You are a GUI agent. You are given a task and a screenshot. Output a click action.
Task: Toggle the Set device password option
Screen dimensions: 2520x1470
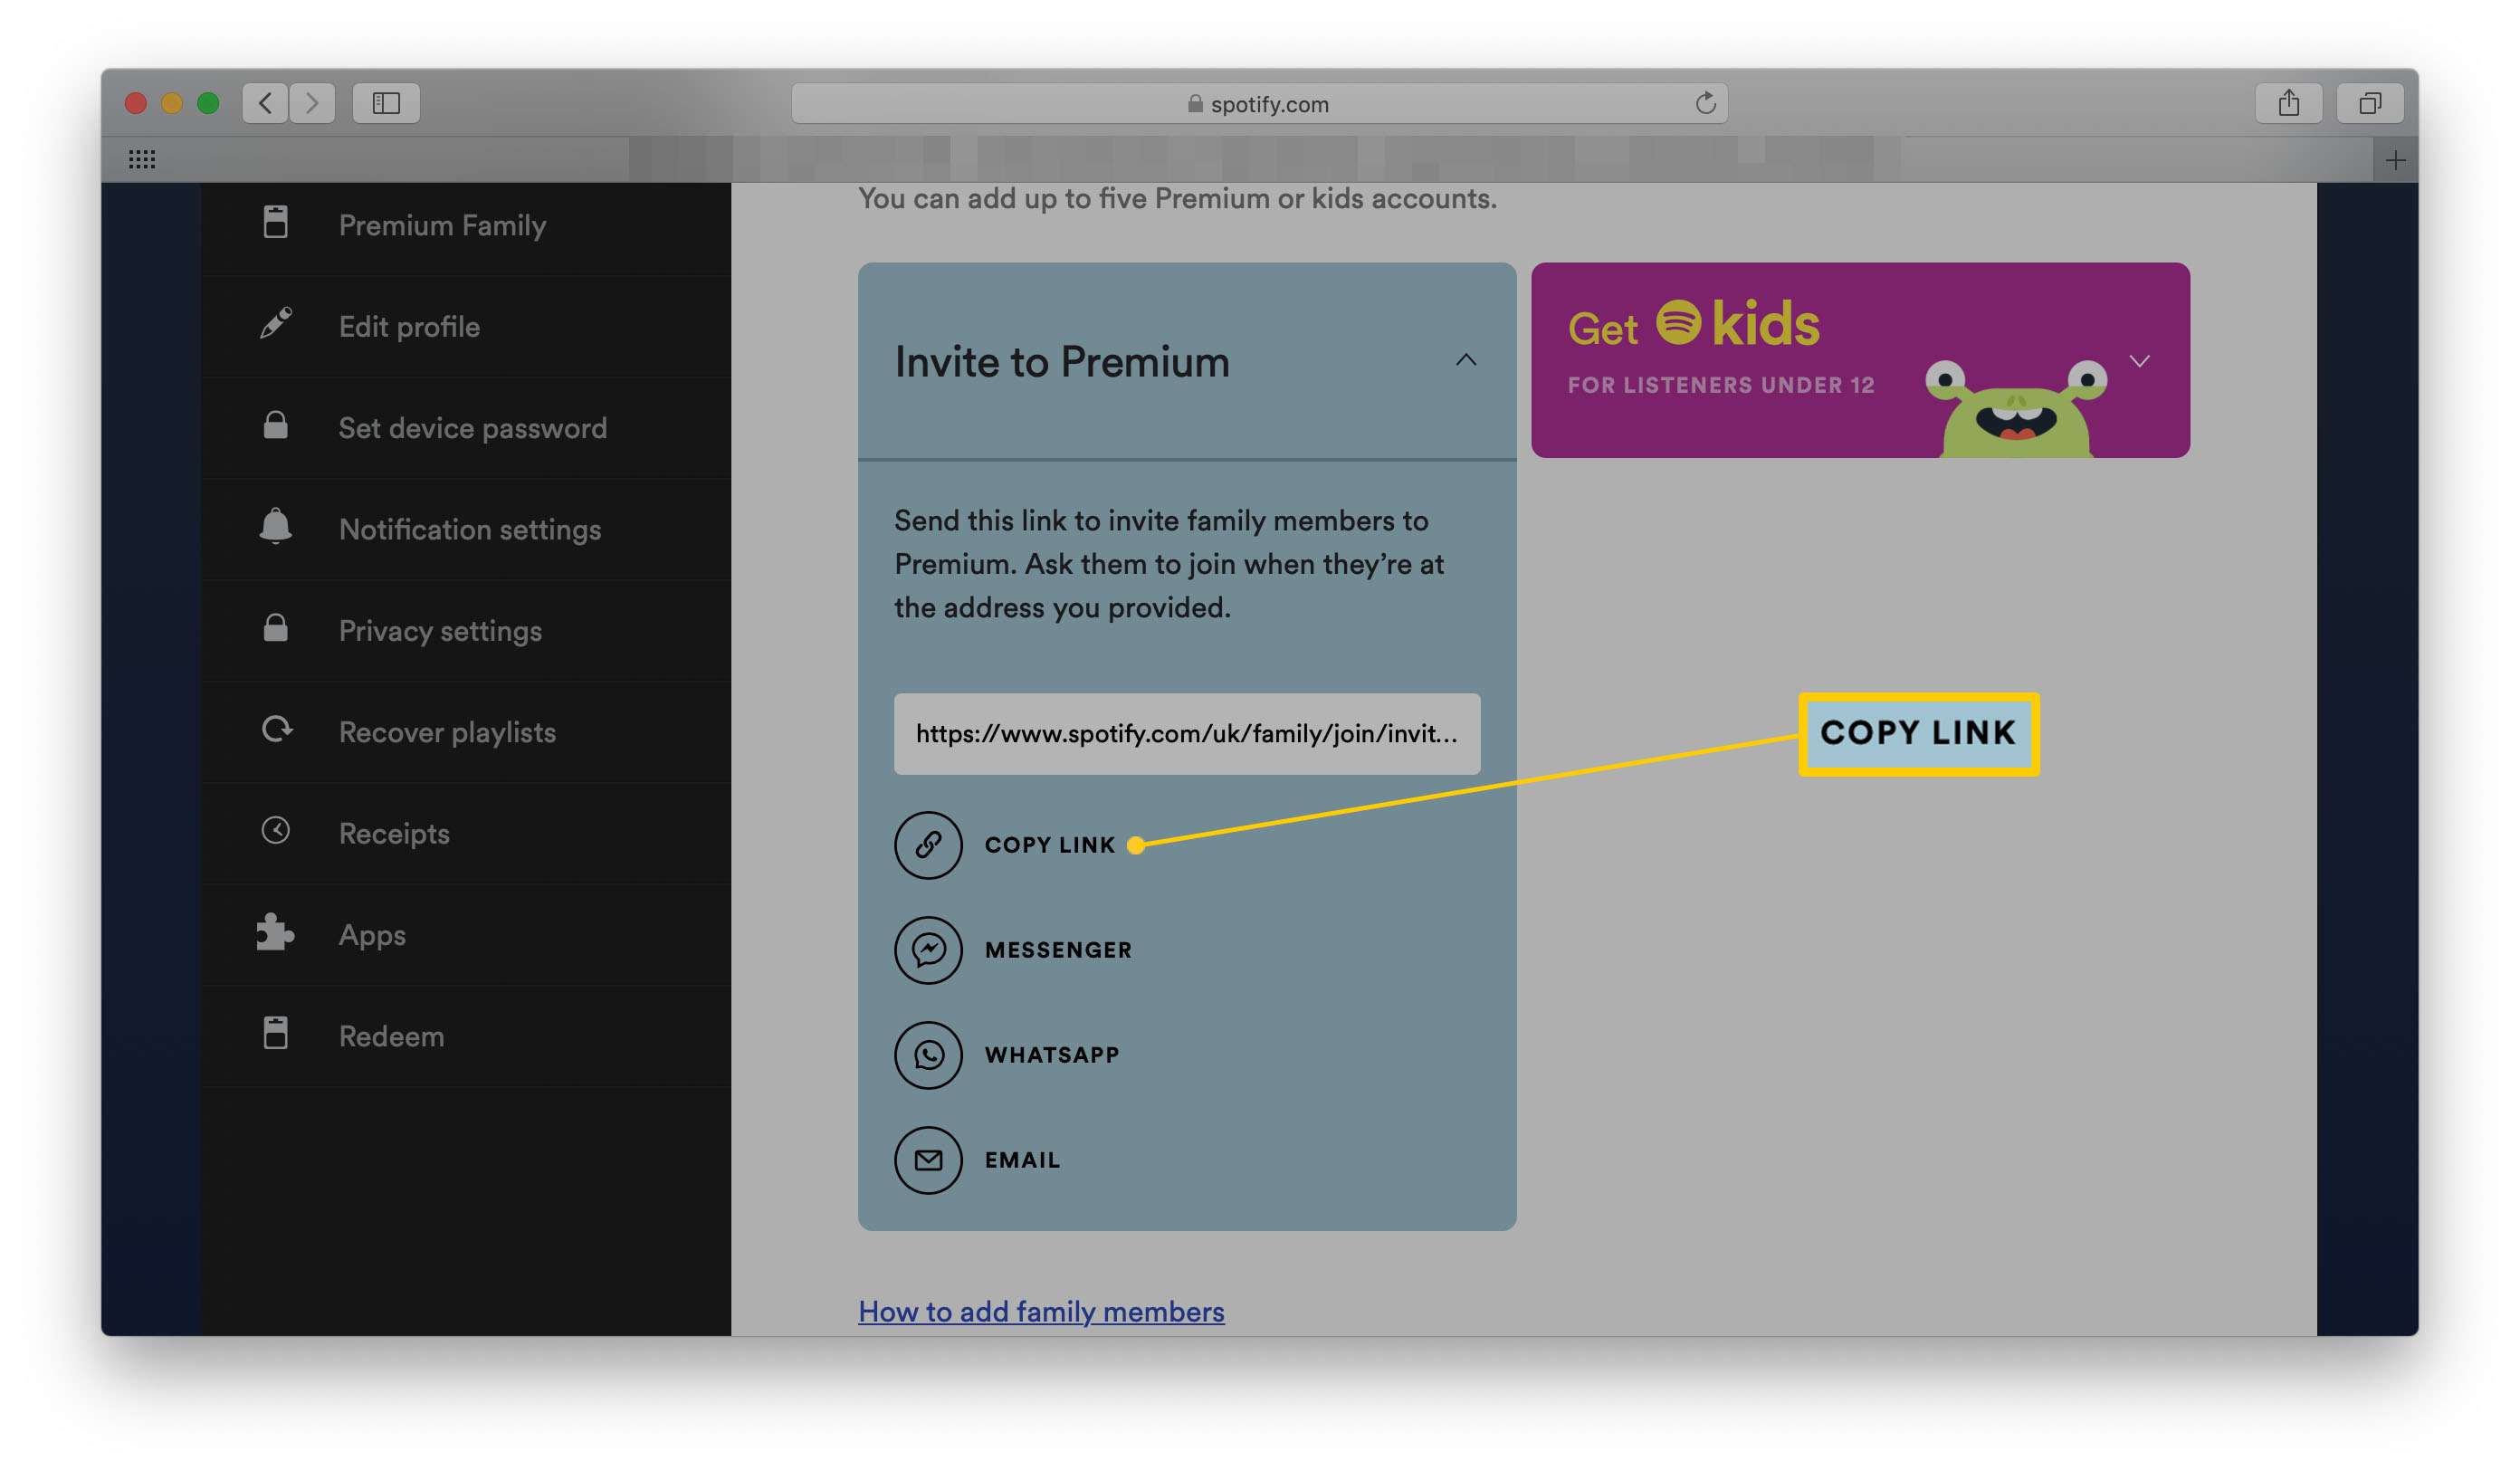click(472, 427)
